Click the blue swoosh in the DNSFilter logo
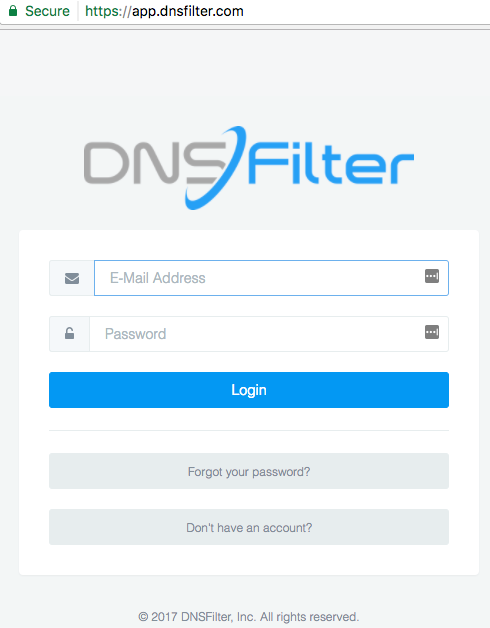Viewport: 490px width, 628px height. coord(216,167)
